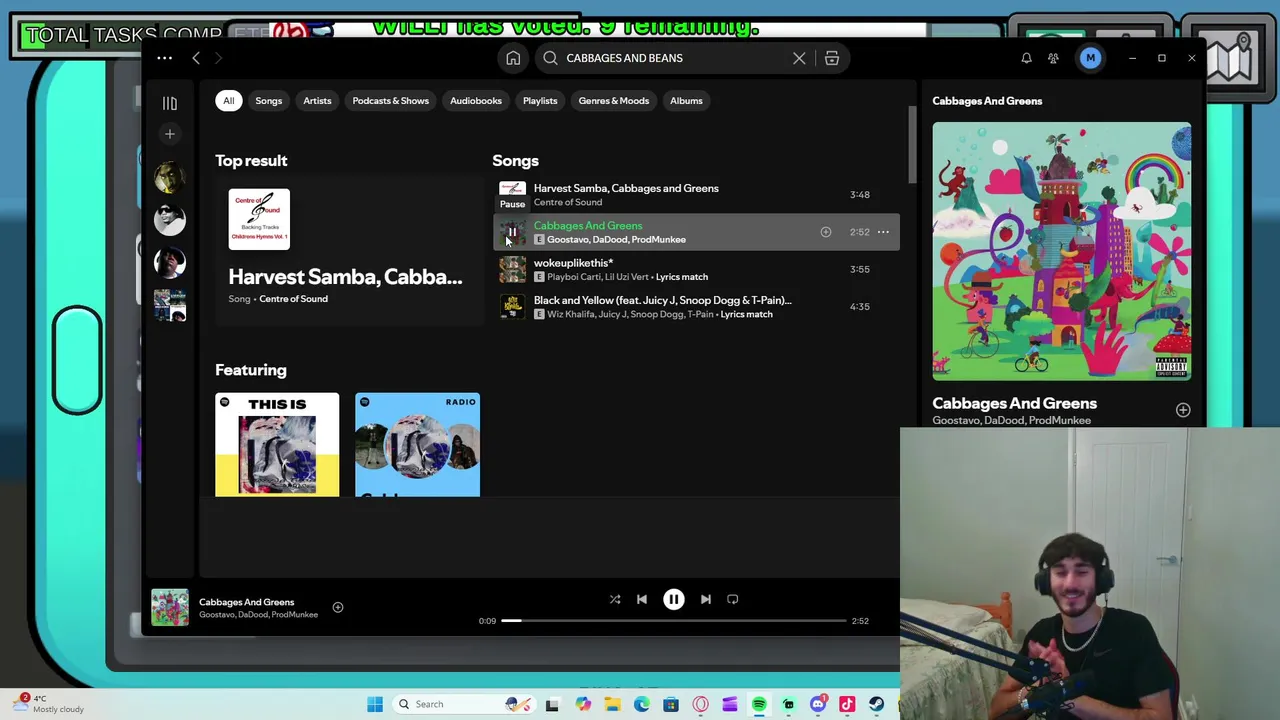1280x720 pixels.
Task: Open the This Is playlist thumbnail
Action: point(277,445)
